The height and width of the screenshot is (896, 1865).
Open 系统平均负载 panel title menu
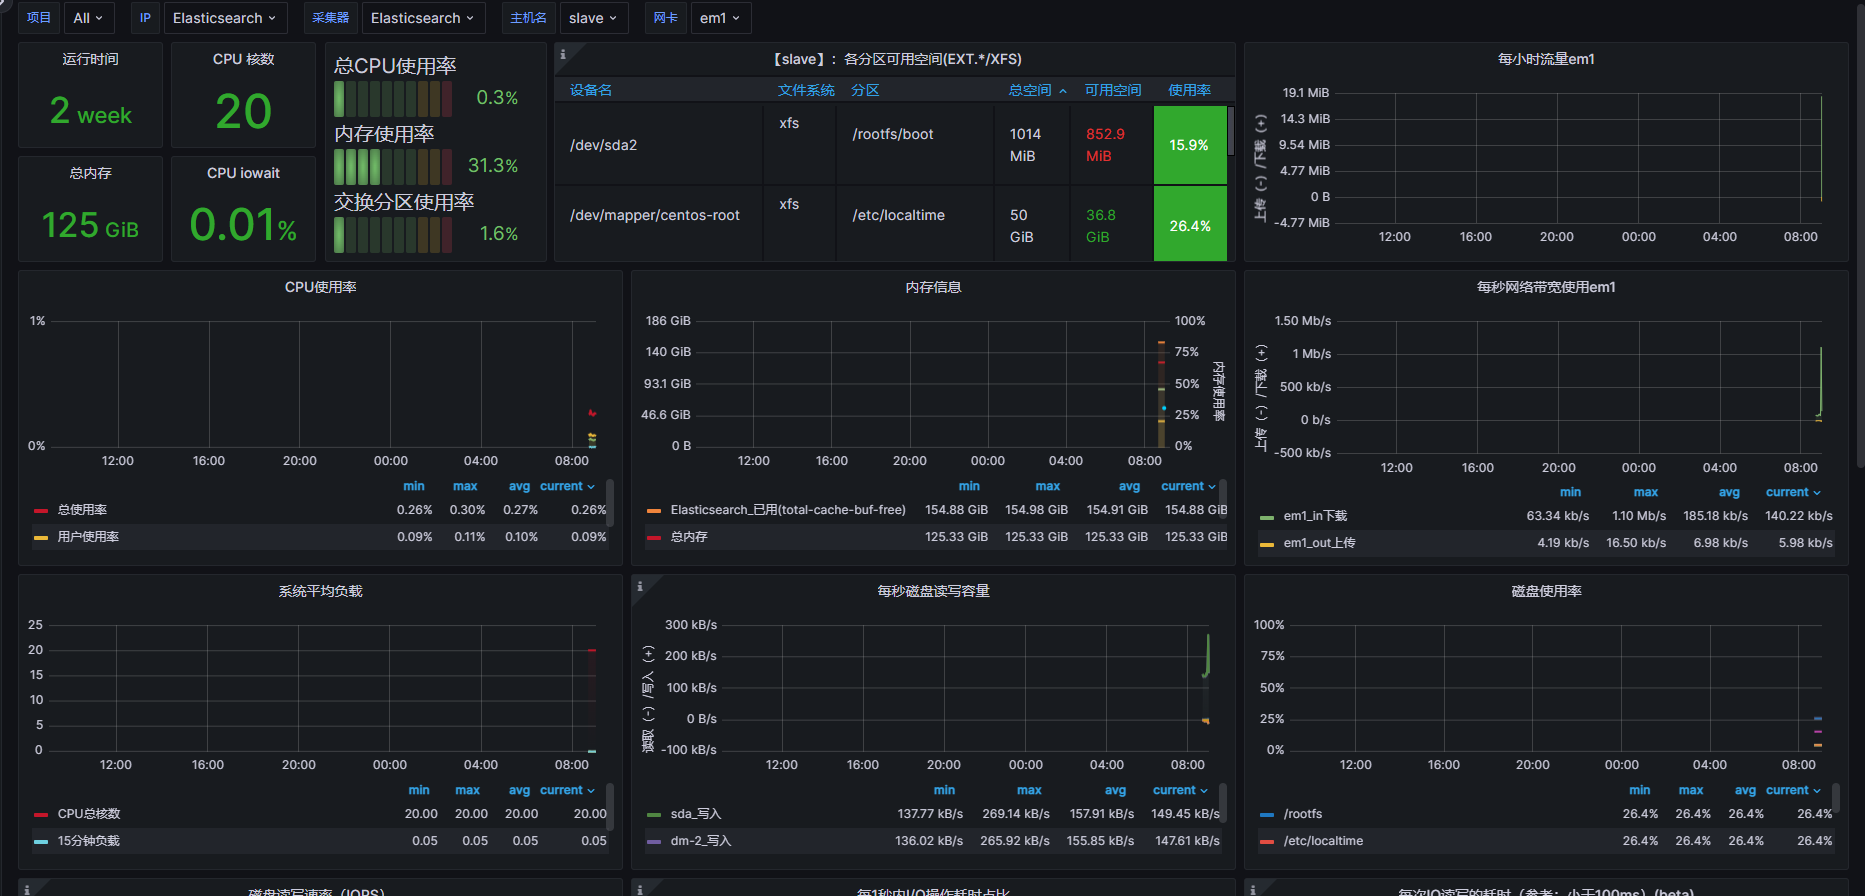tap(320, 591)
